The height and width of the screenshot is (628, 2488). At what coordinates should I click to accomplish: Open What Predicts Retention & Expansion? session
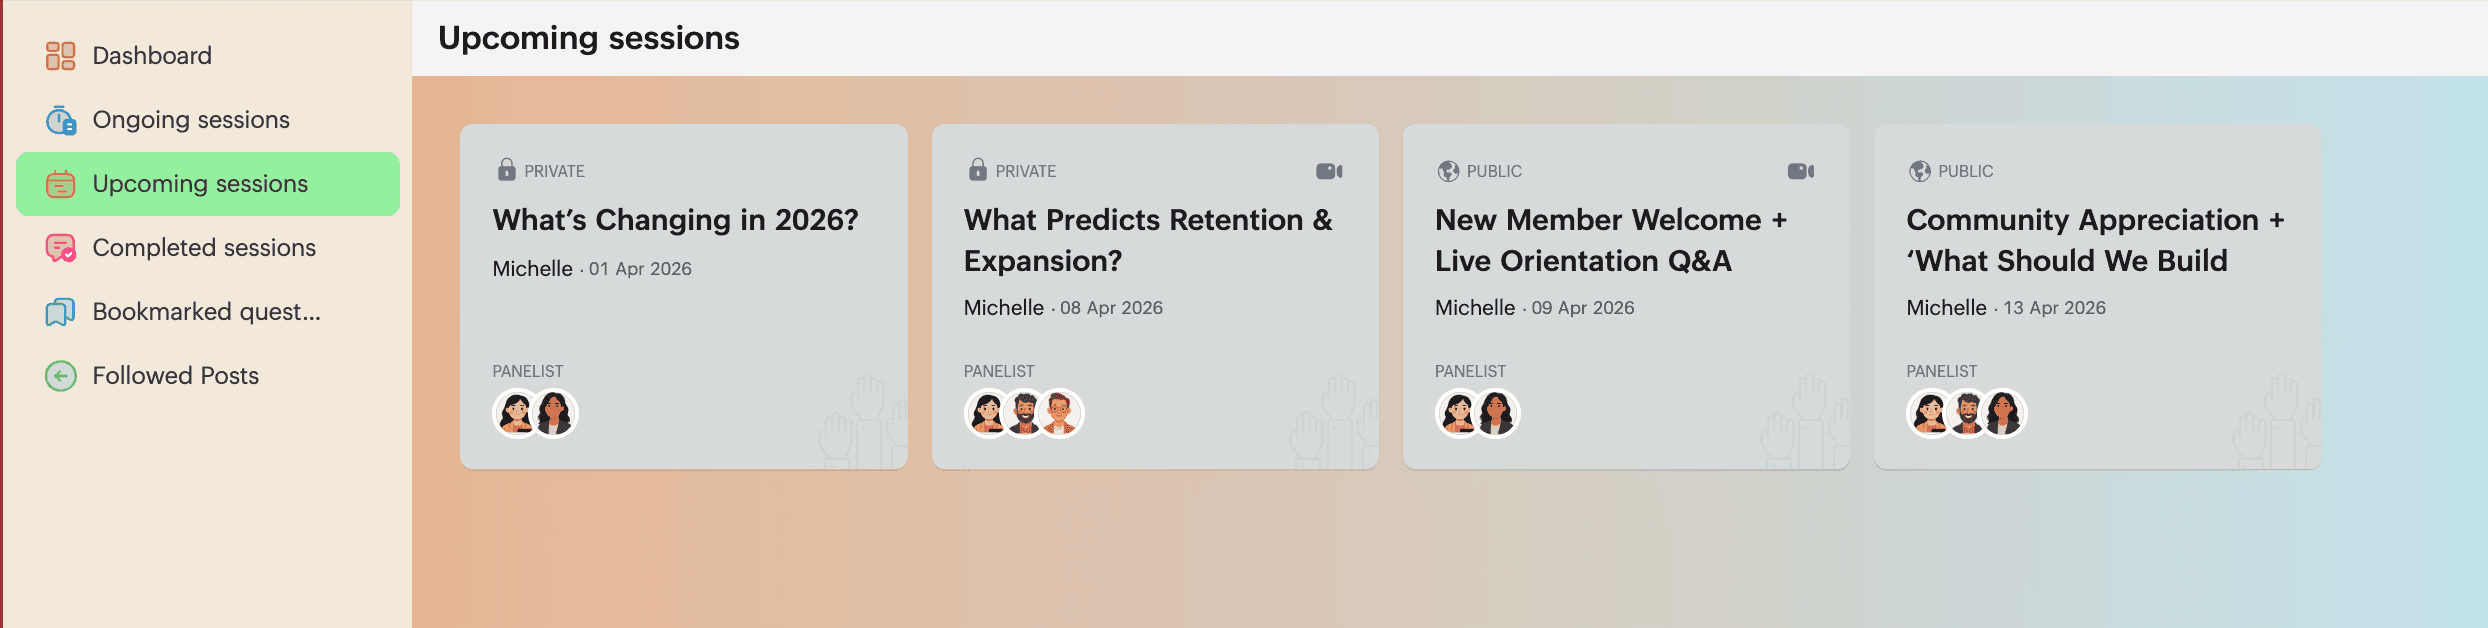pyautogui.click(x=1148, y=240)
